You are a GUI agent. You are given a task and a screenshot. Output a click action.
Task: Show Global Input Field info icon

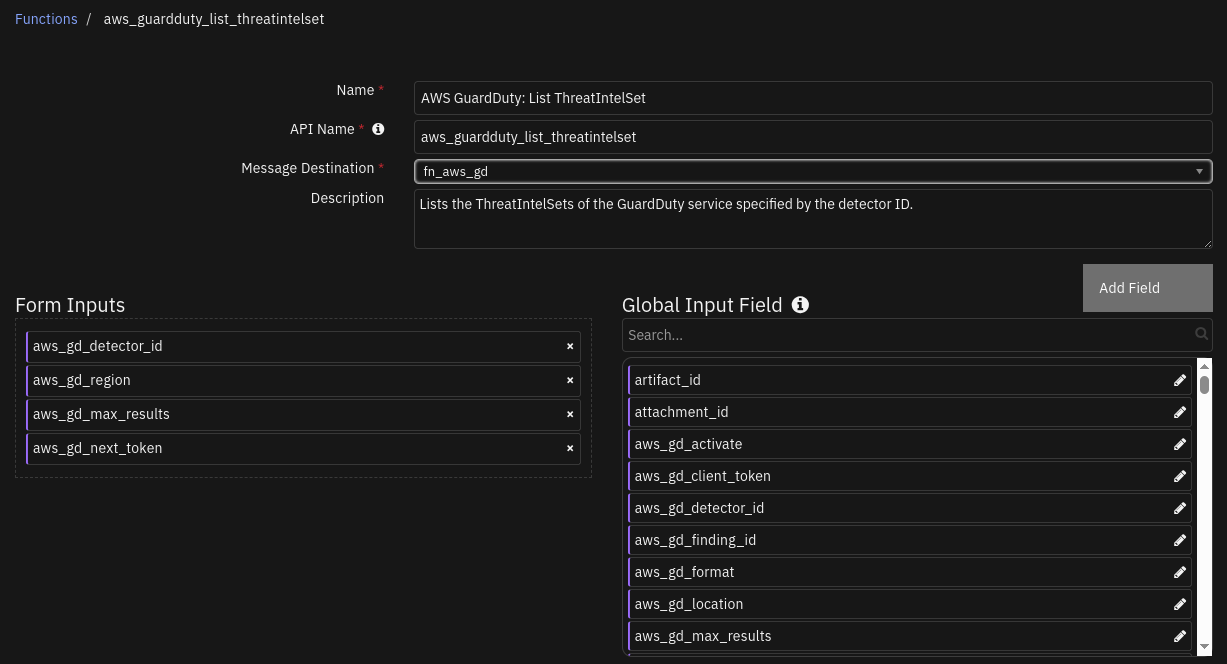800,305
